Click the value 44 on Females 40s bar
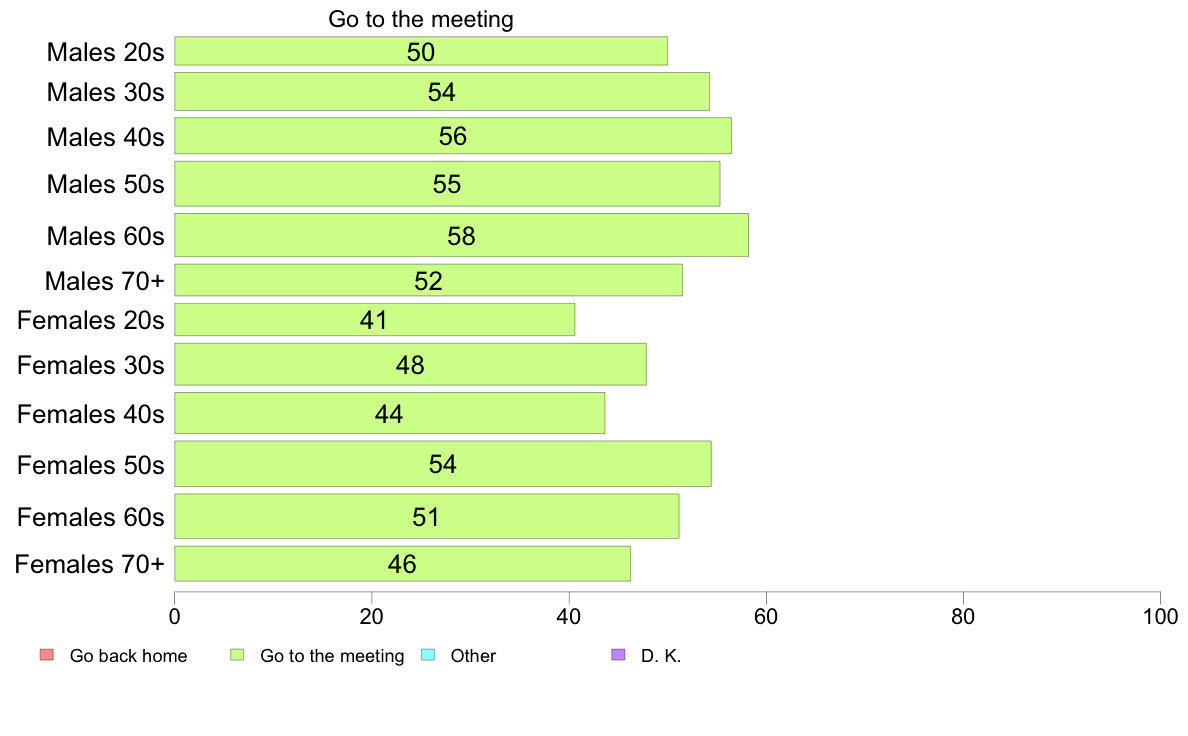 [389, 414]
